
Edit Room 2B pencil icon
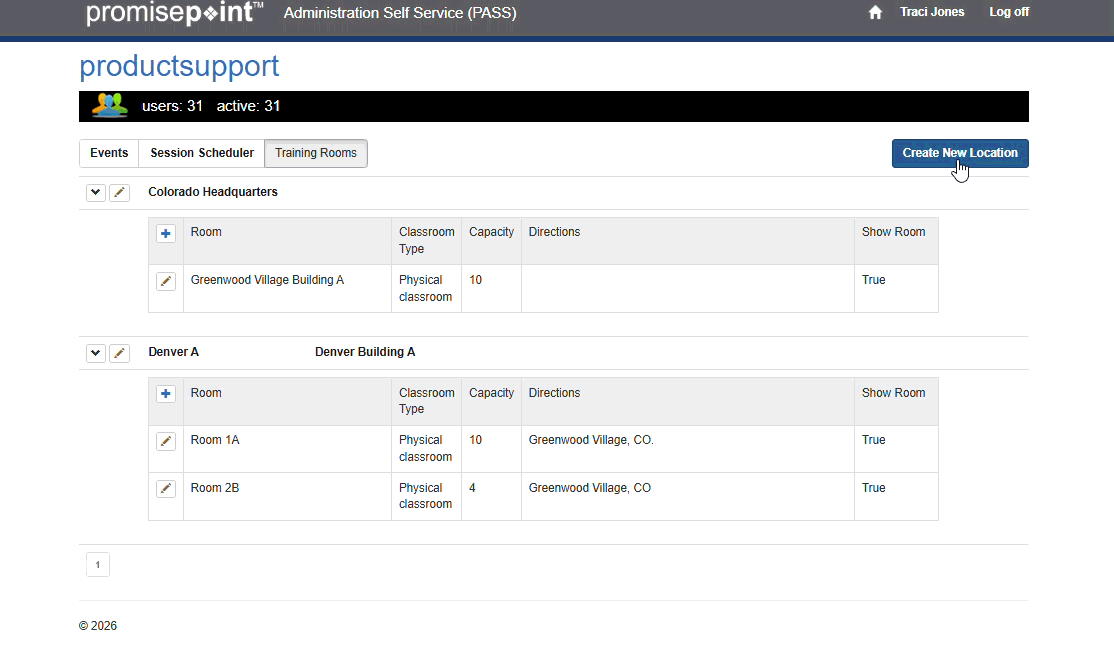pyautogui.click(x=166, y=489)
